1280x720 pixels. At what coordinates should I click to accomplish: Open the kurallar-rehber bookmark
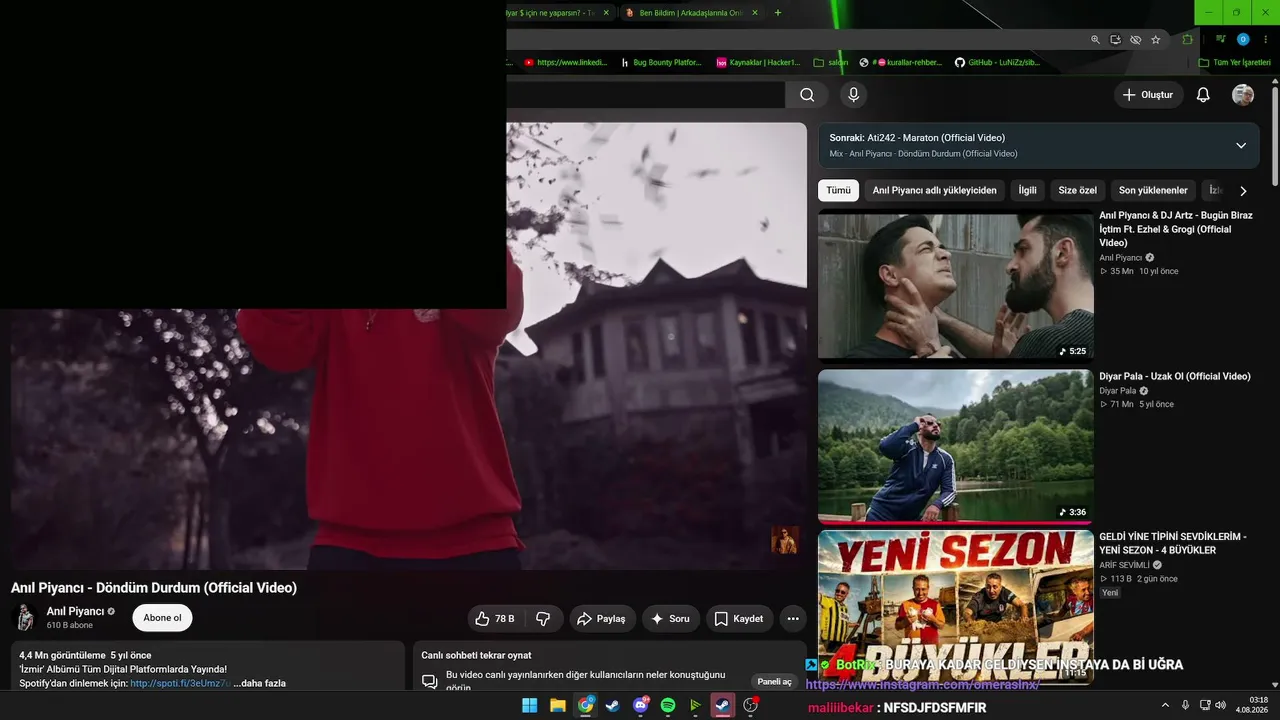pyautogui.click(x=900, y=62)
